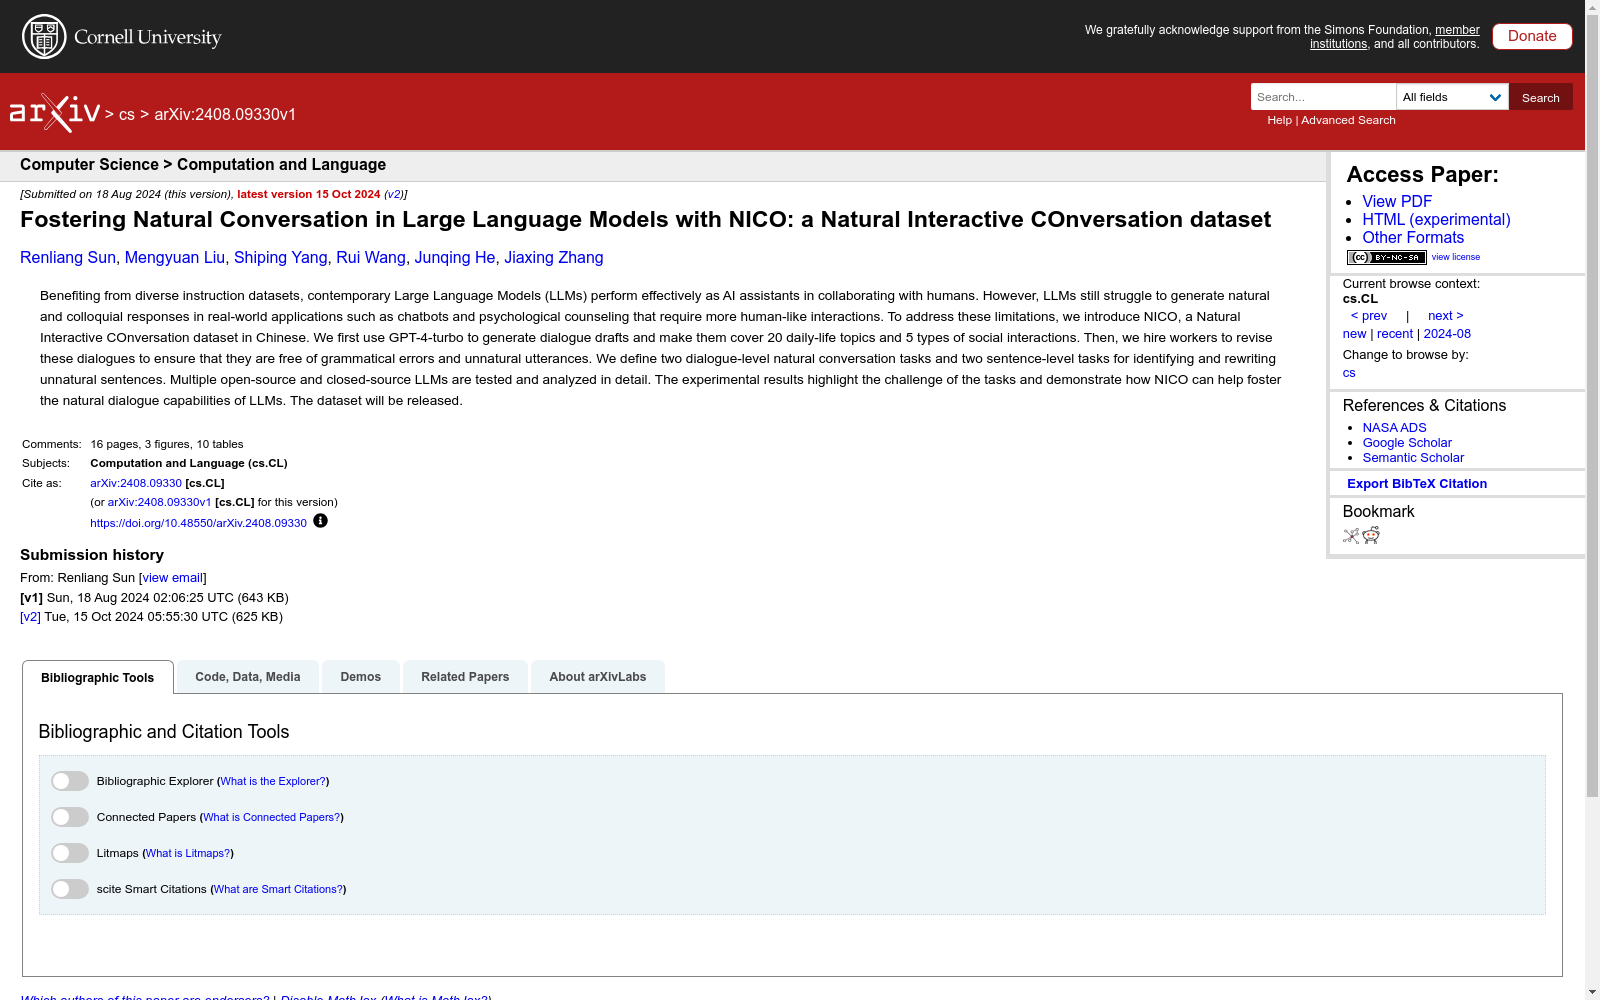Open the arXiv home logo

(55, 113)
